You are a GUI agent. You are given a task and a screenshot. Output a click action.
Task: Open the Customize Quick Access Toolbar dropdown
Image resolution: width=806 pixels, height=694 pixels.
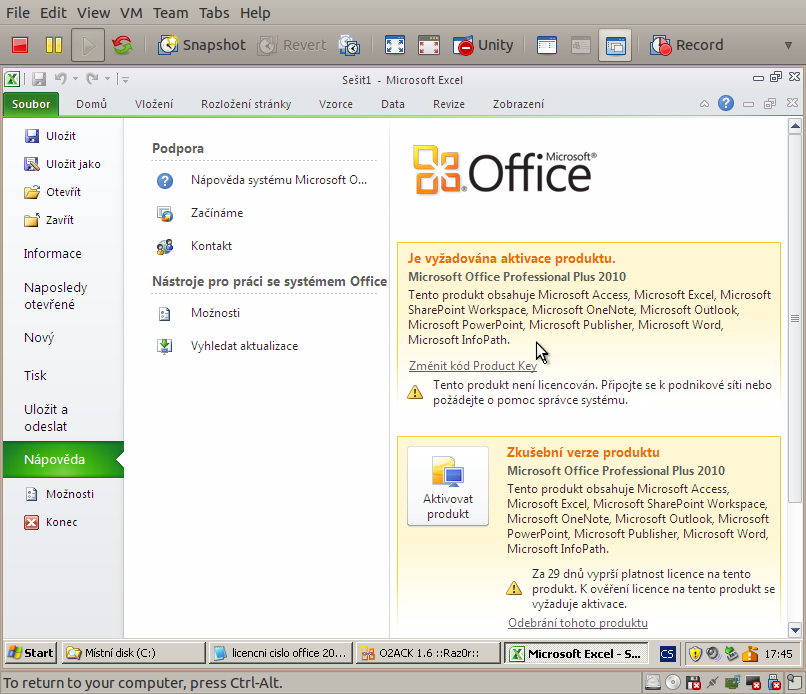tap(125, 80)
